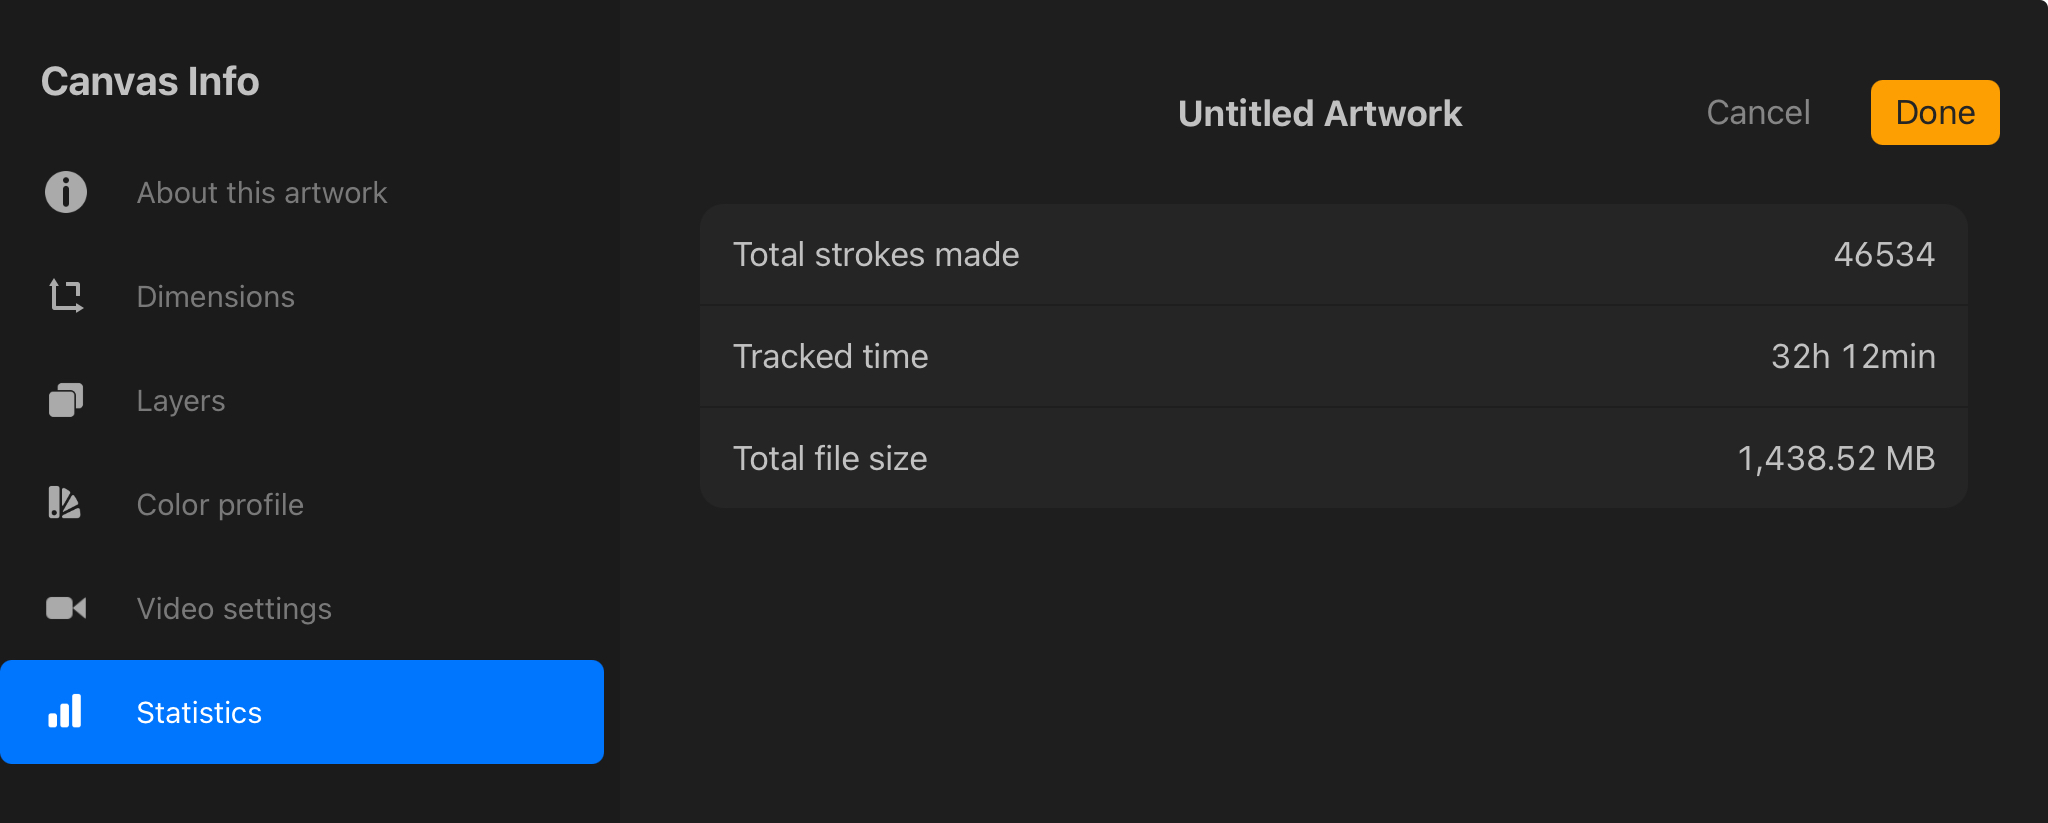Screen dimensions: 2048x823
Task: Select the Tracked time row
Action: (1334, 356)
